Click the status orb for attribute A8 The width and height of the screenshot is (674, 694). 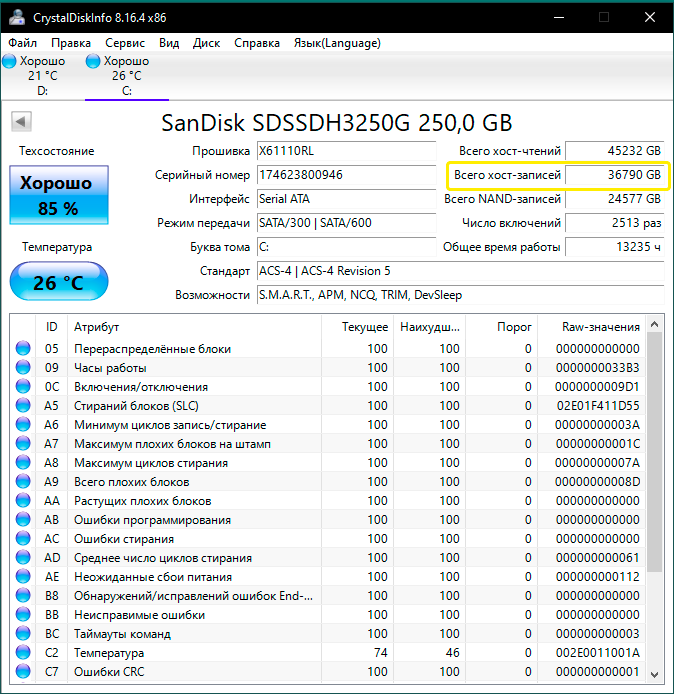pyautogui.click(x=23, y=463)
